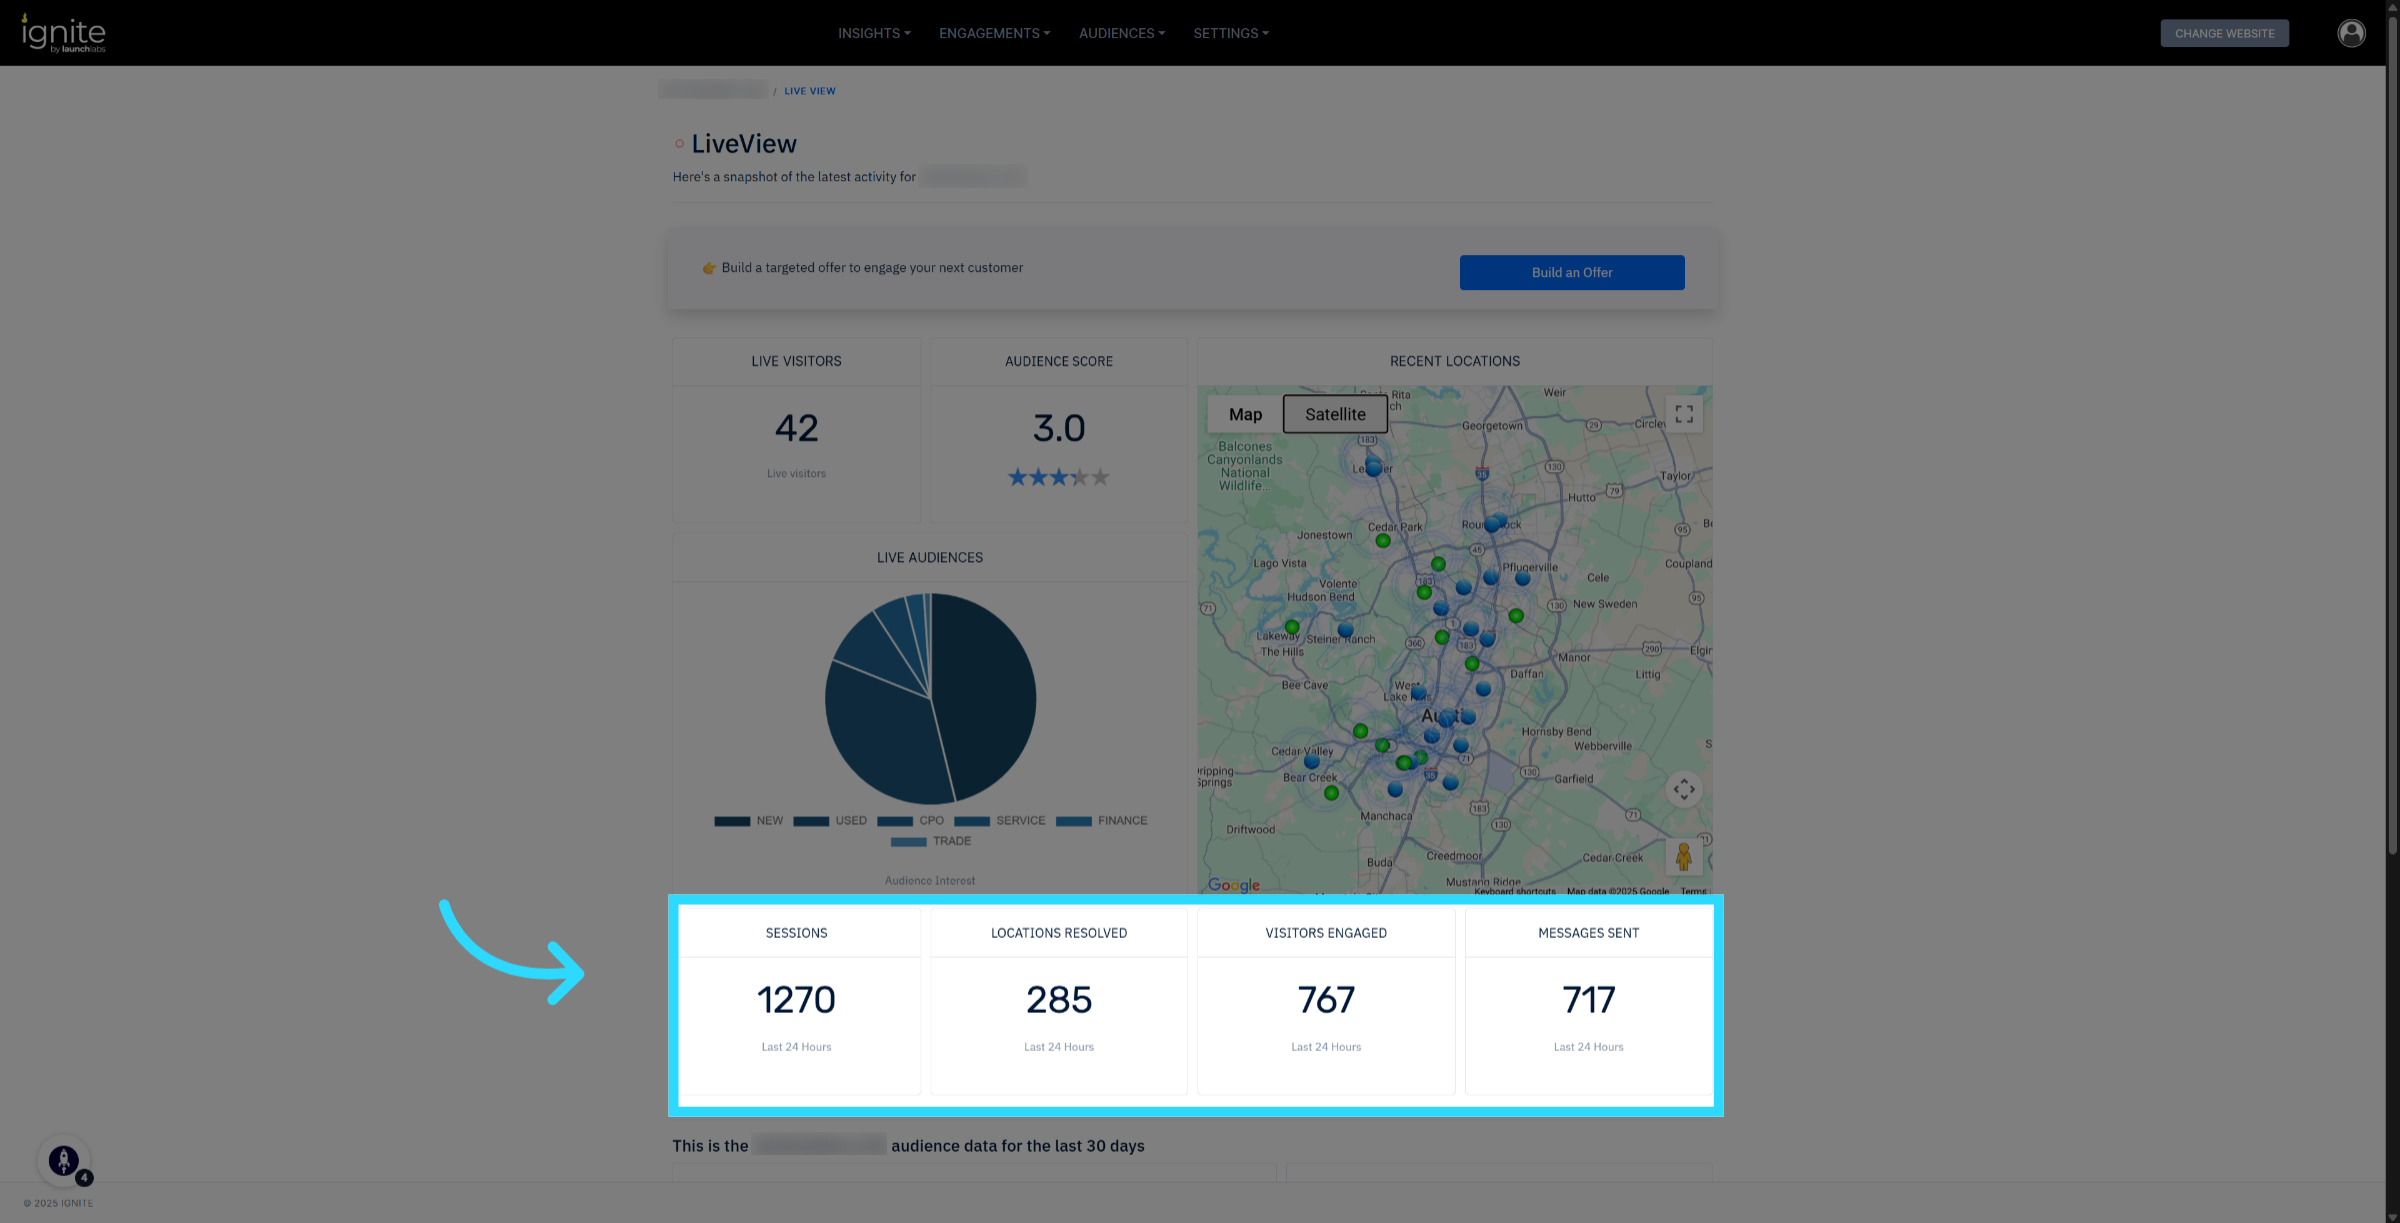2400x1223 pixels.
Task: Click the FINANCE legend color swatch
Action: click(x=1073, y=821)
